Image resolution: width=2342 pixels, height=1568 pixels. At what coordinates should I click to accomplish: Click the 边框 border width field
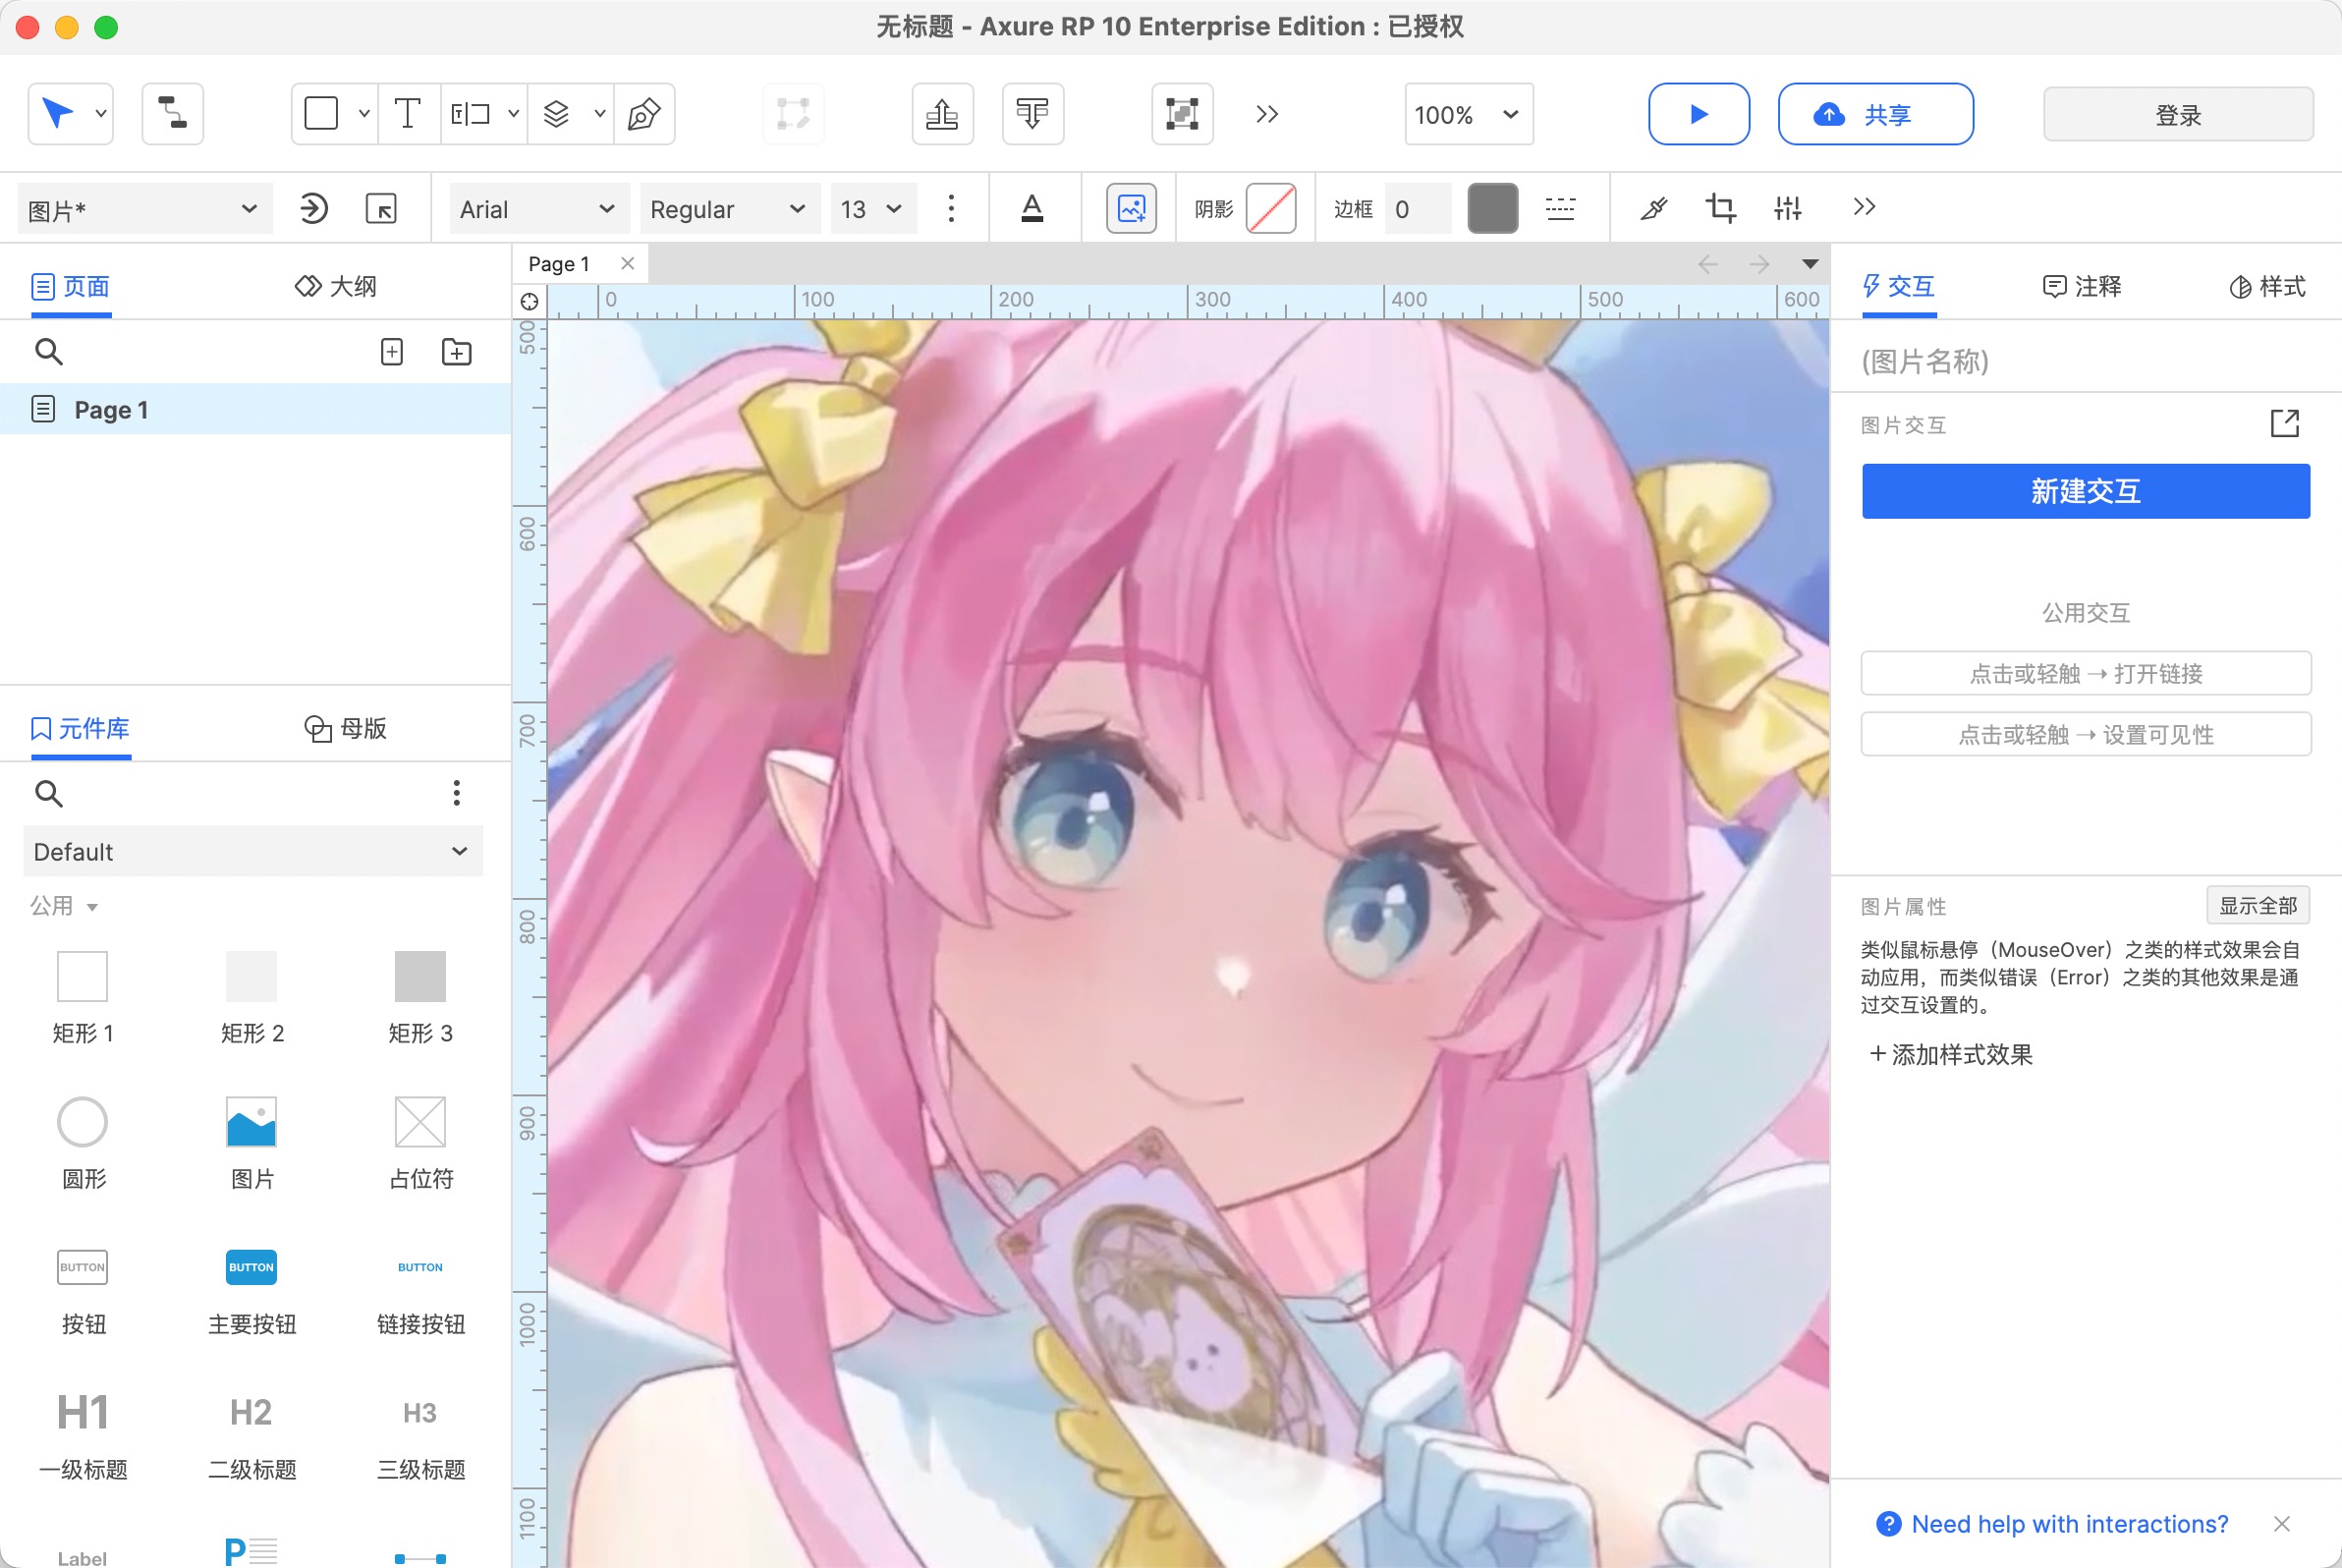(1417, 209)
